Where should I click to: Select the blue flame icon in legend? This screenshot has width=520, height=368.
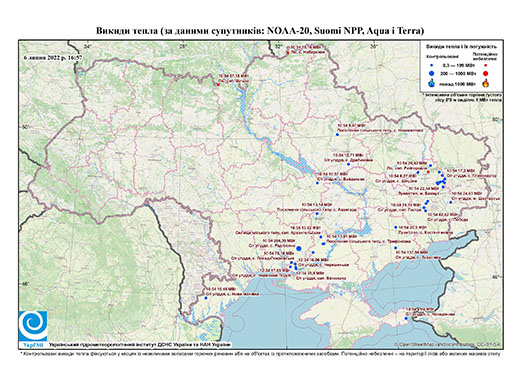(x=432, y=83)
